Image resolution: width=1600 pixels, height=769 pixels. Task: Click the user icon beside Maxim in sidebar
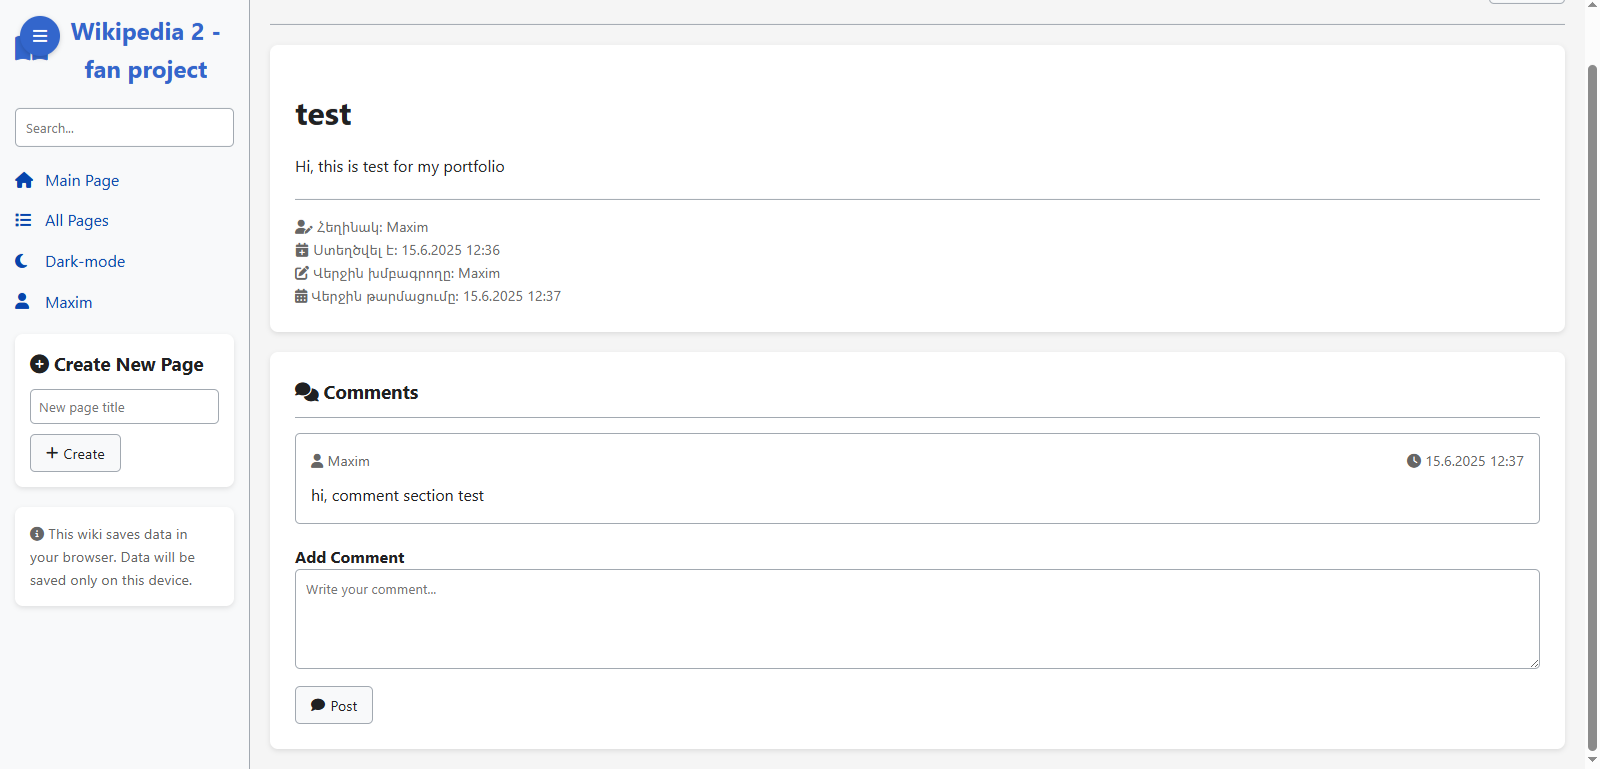pyautogui.click(x=22, y=301)
